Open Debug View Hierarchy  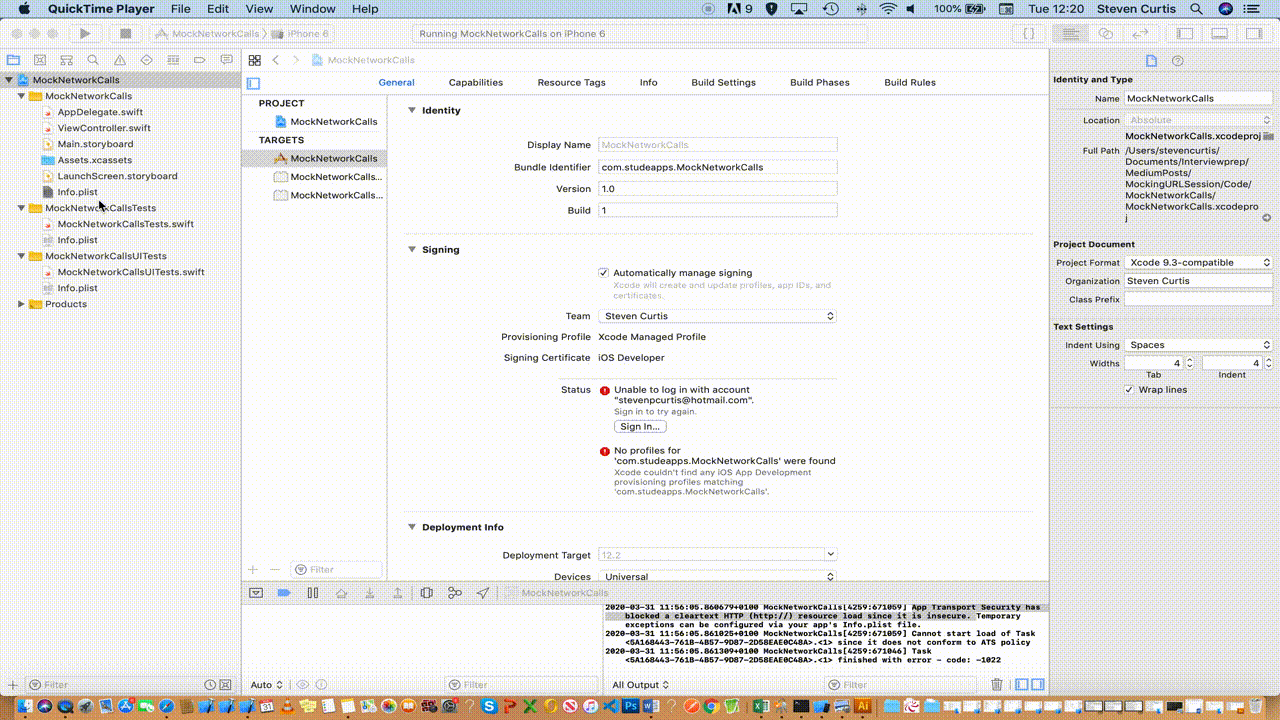[x=427, y=593]
